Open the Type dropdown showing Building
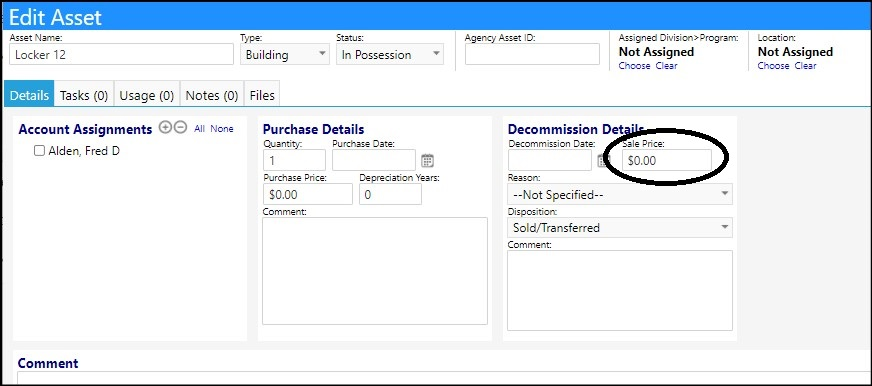 point(285,55)
